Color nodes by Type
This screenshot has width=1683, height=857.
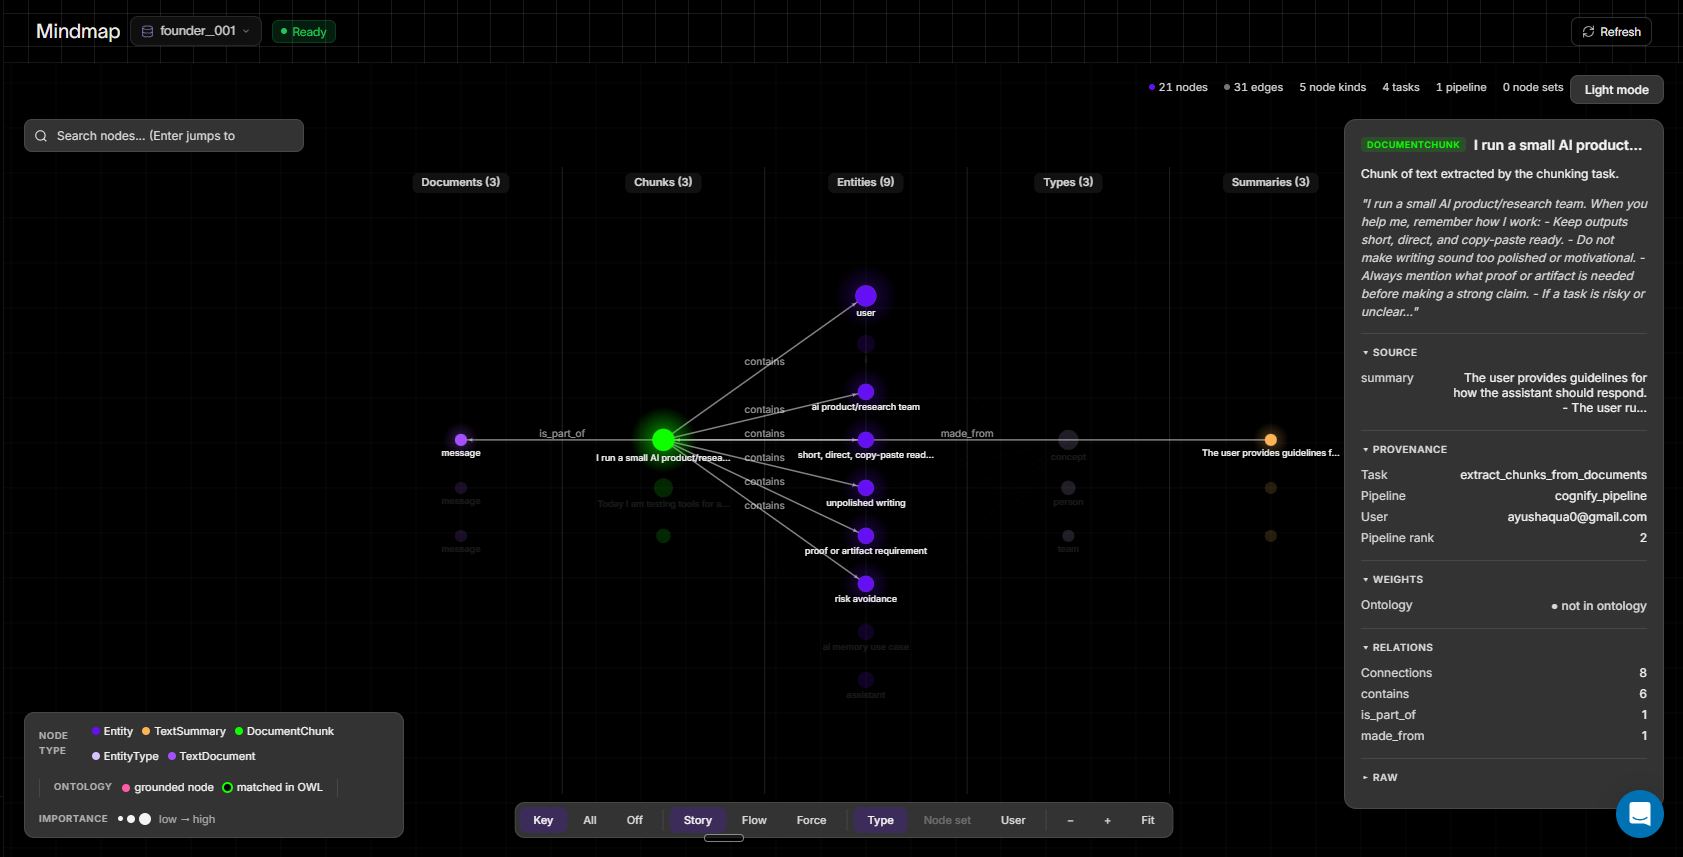click(881, 820)
